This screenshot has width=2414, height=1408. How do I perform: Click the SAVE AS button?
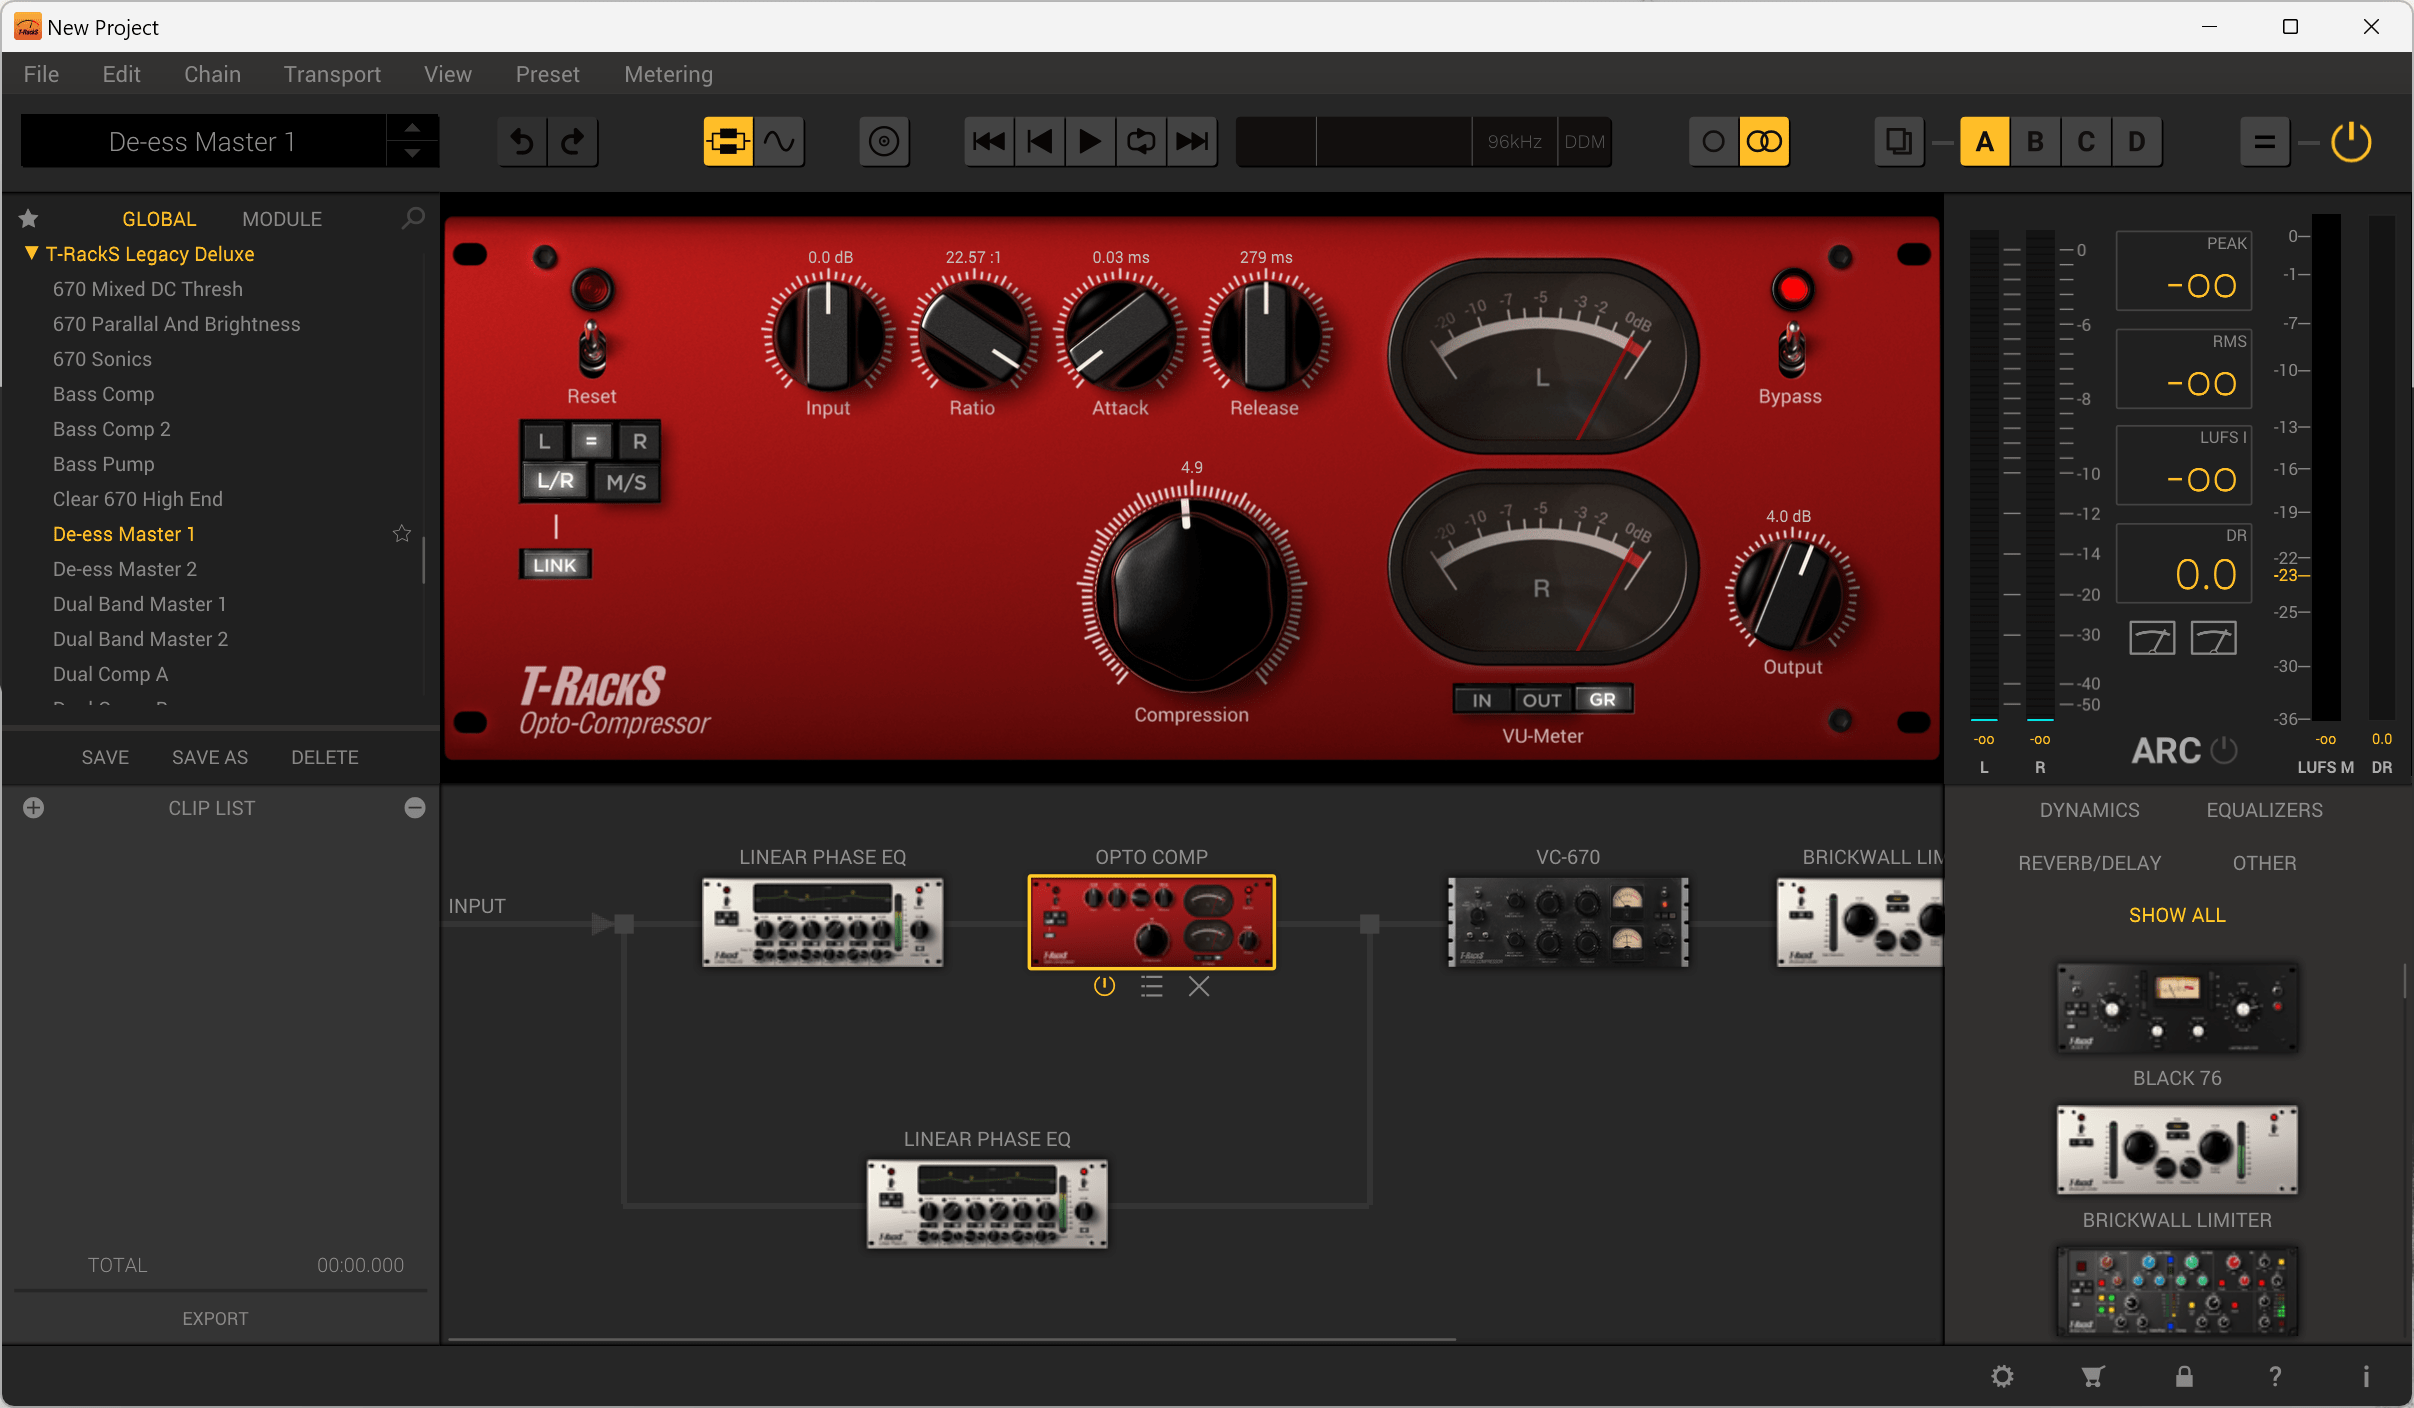209,757
